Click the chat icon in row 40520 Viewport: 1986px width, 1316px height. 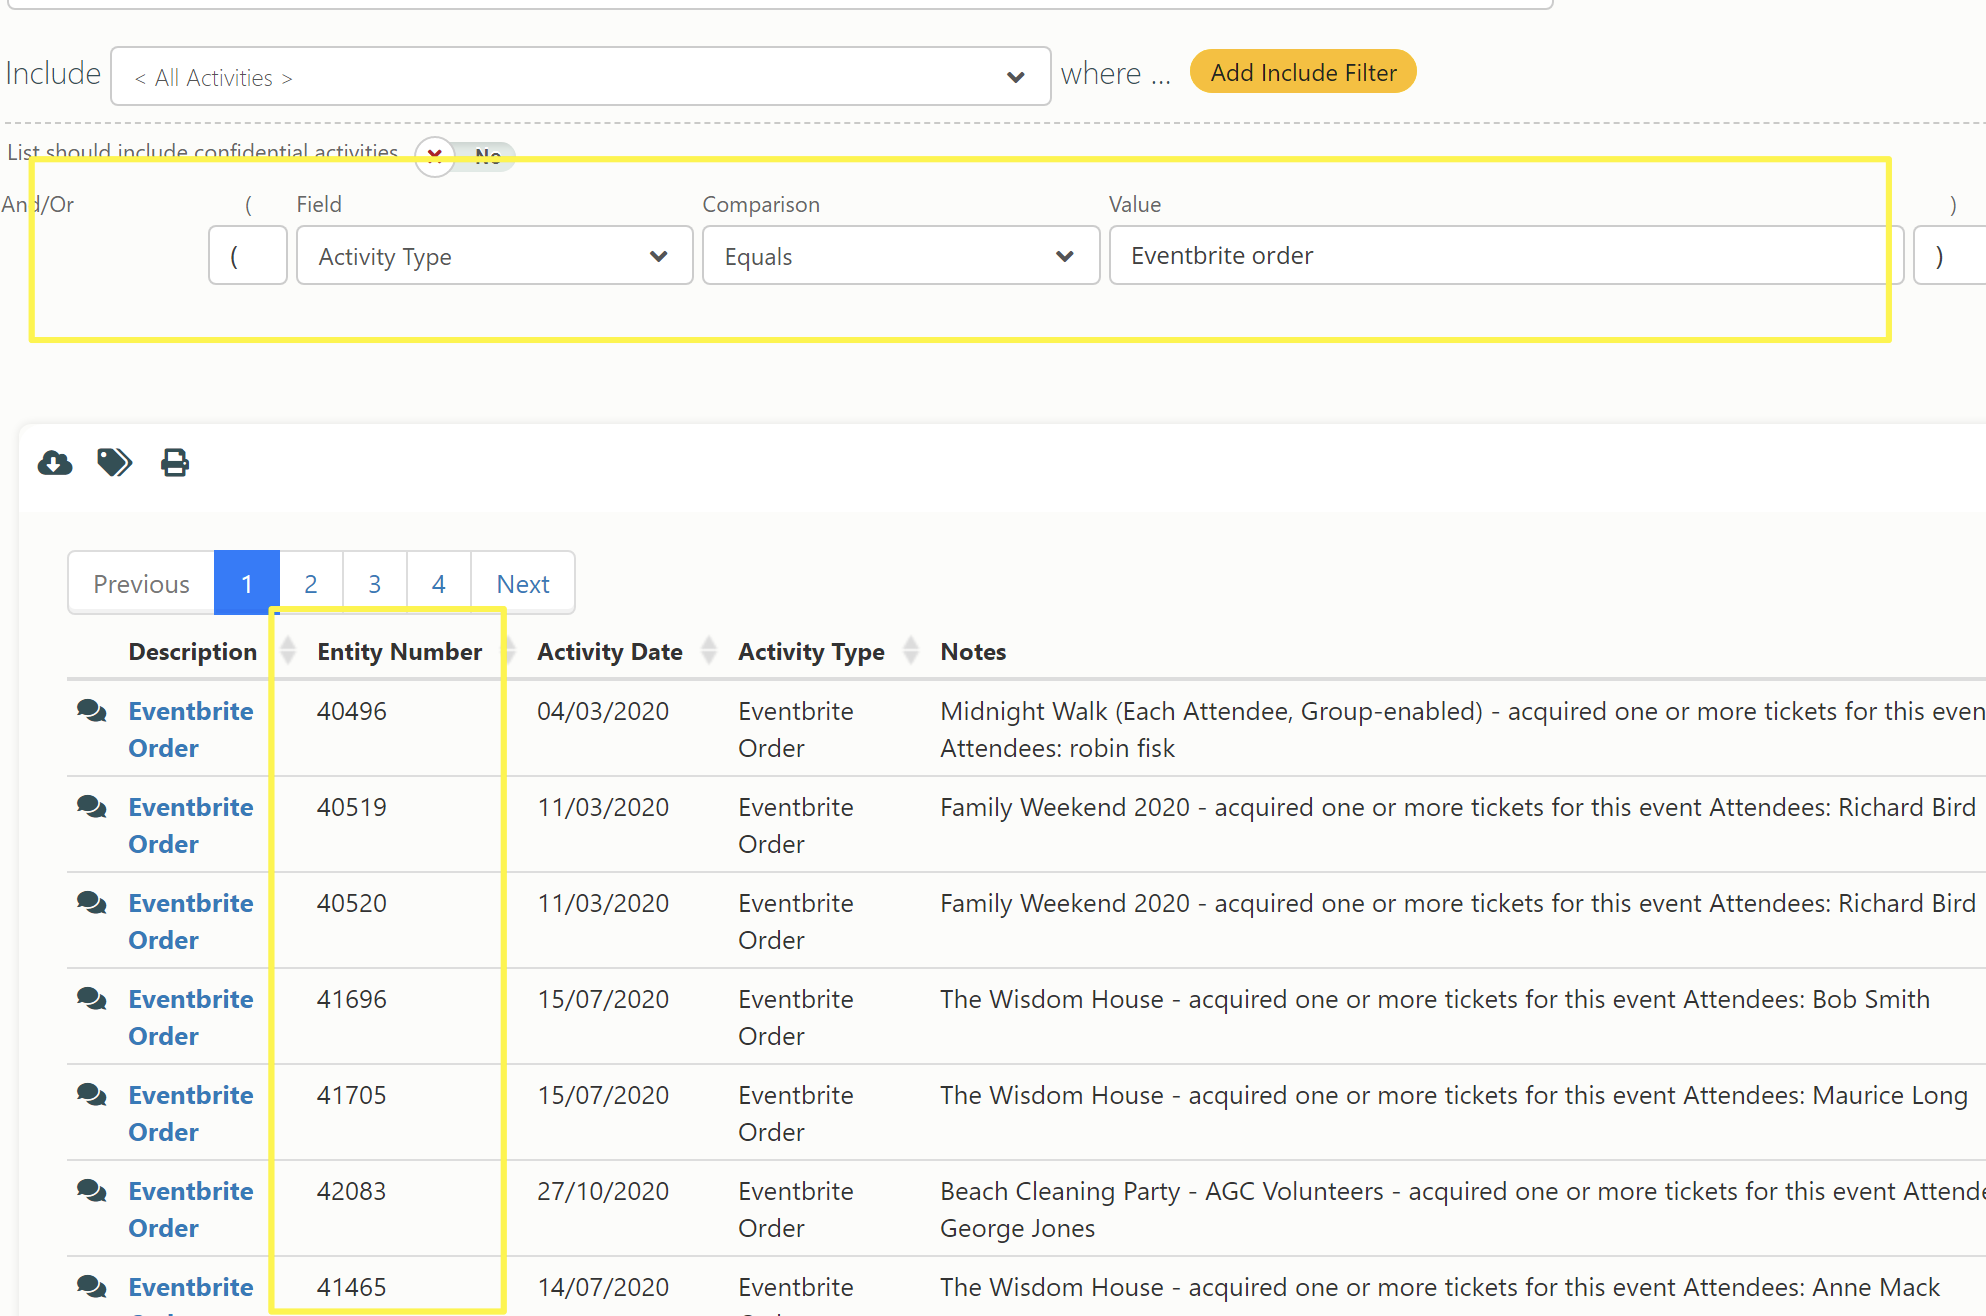[92, 903]
